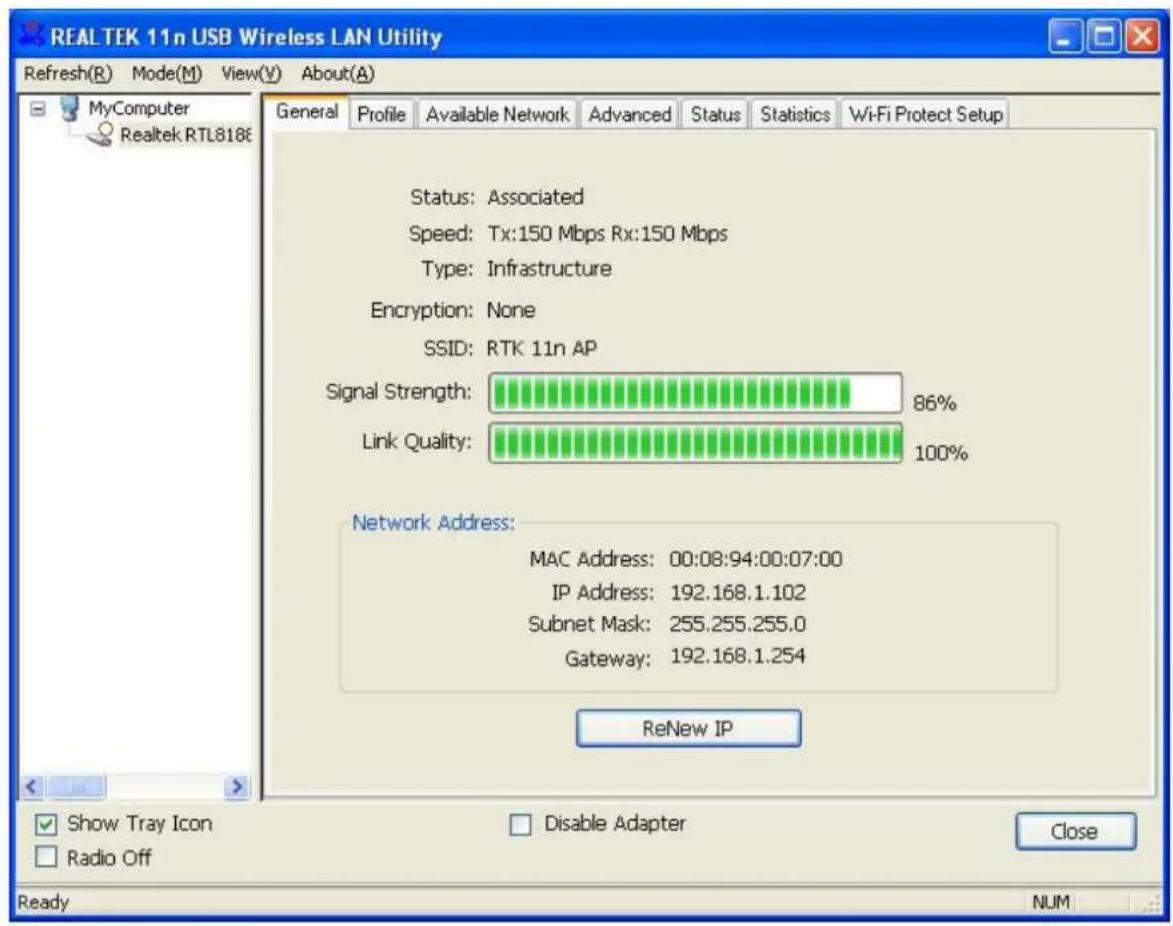The image size is (1173, 926).
Task: Click the Network Address group label
Action: click(433, 522)
